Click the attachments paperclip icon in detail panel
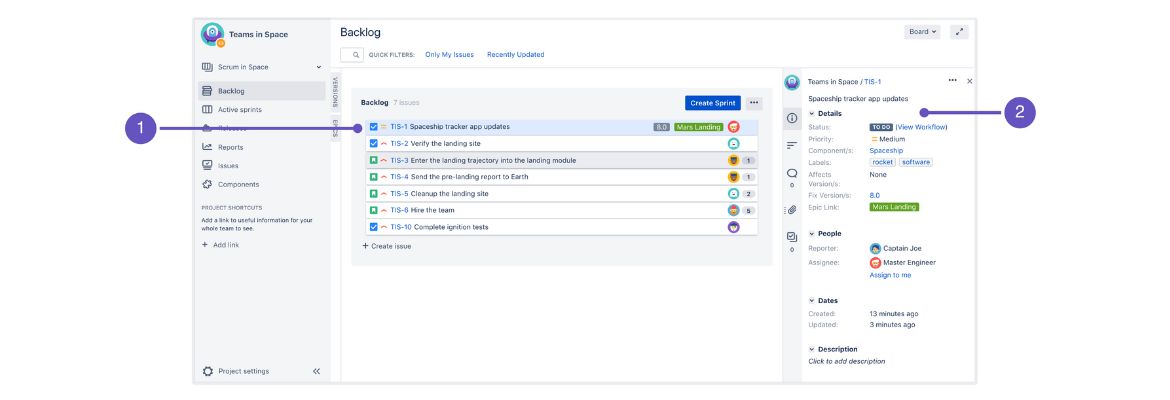This screenshot has width=1170, height=400. click(x=792, y=210)
